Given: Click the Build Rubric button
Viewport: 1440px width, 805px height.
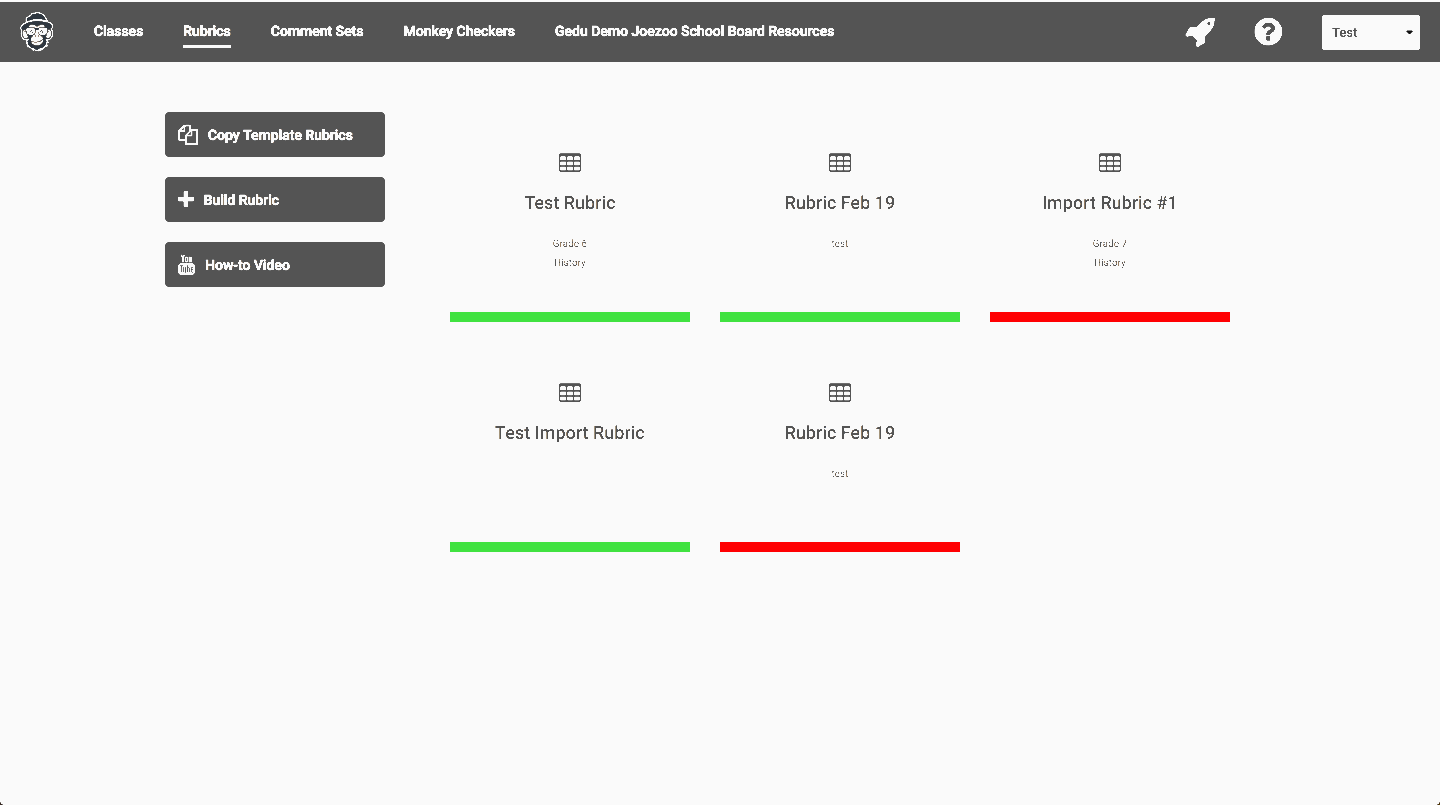Looking at the screenshot, I should point(275,200).
